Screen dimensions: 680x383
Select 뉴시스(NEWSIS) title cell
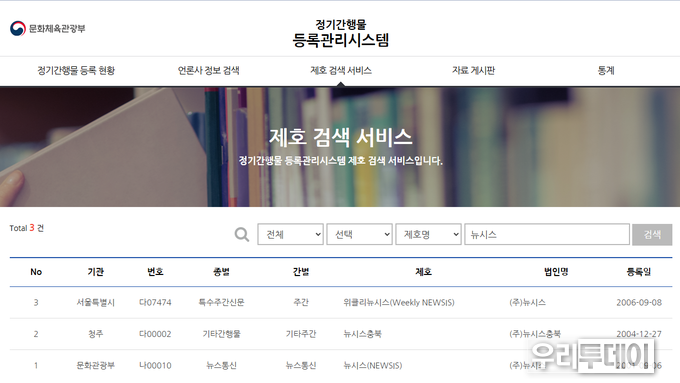click(373, 366)
